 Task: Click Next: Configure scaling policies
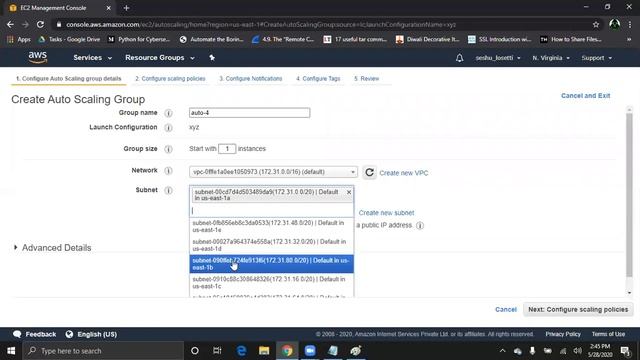coord(578,309)
